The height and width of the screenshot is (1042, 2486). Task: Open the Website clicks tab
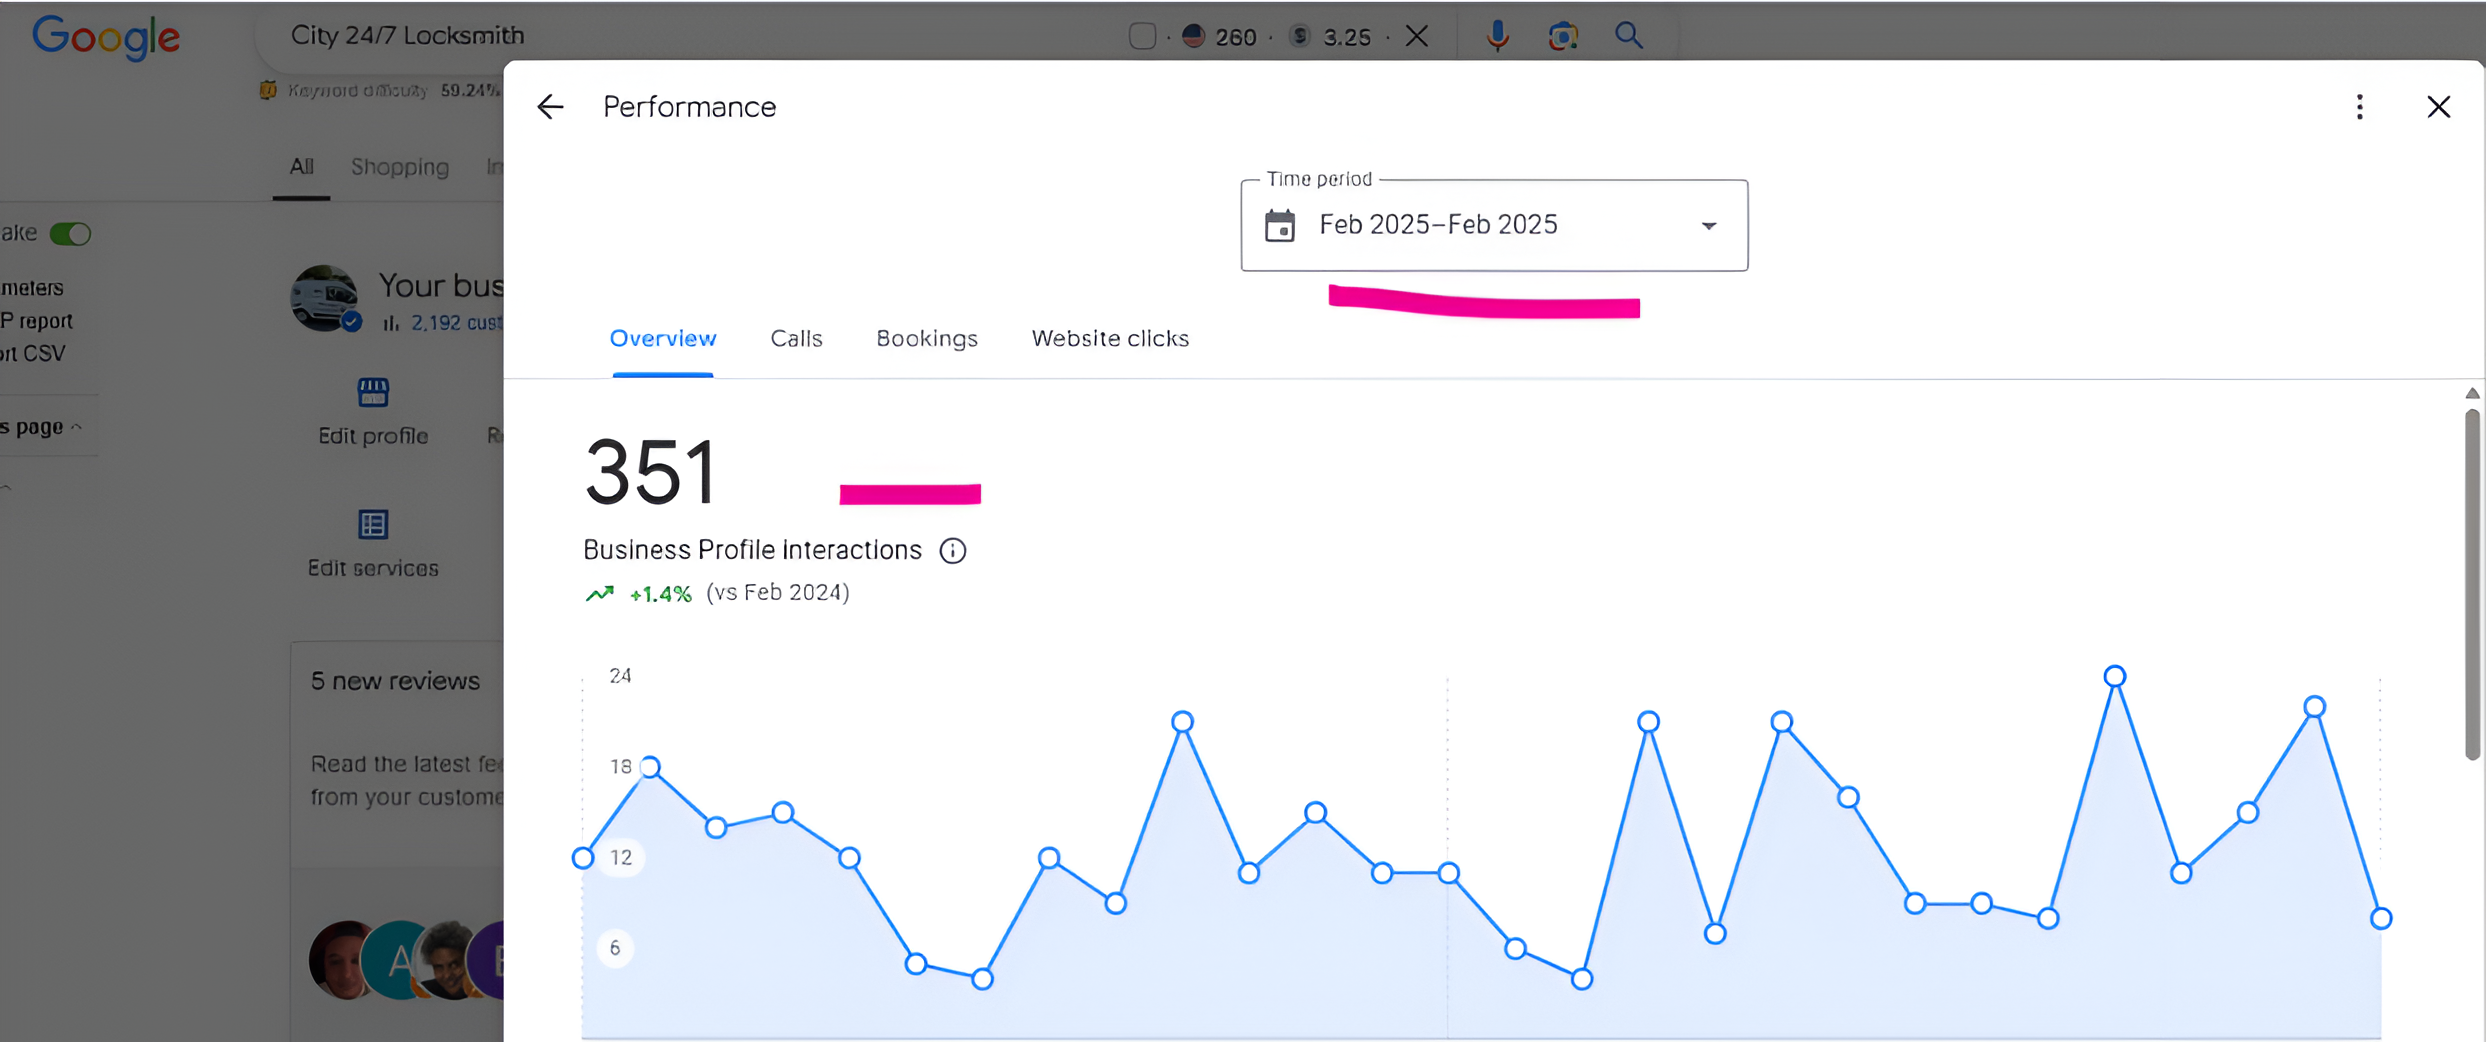[x=1110, y=339]
